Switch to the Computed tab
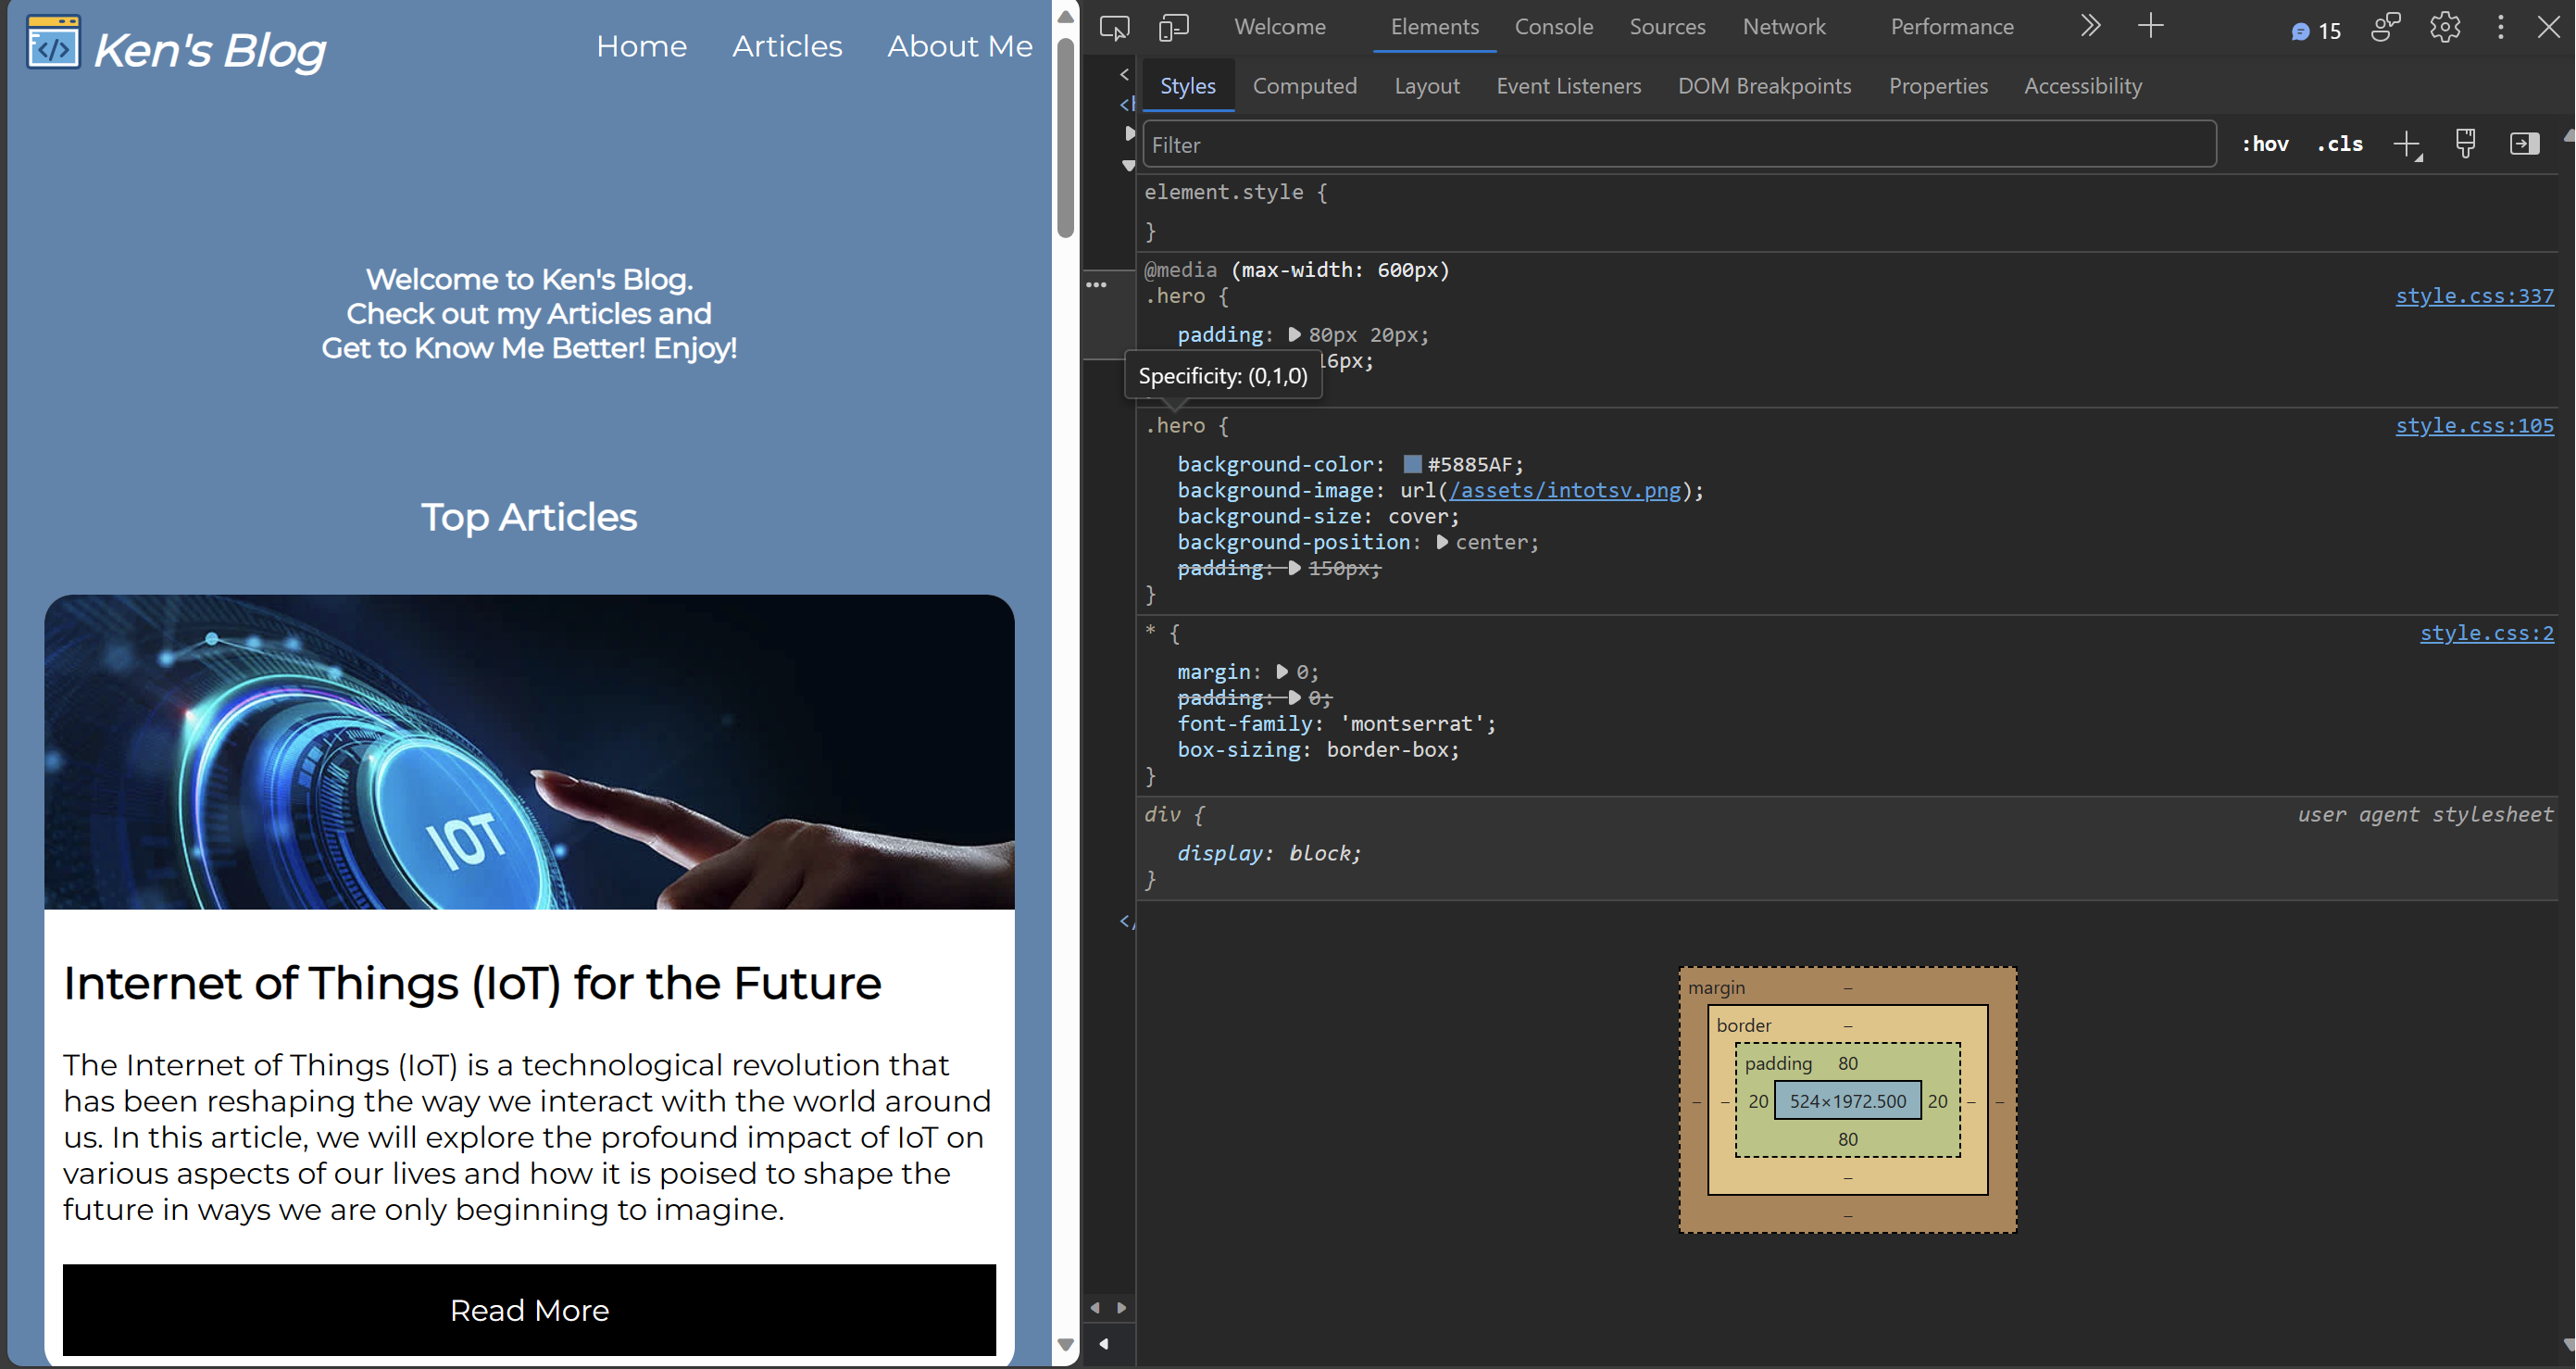Screen dimensions: 2576x1369 tap(1305, 86)
